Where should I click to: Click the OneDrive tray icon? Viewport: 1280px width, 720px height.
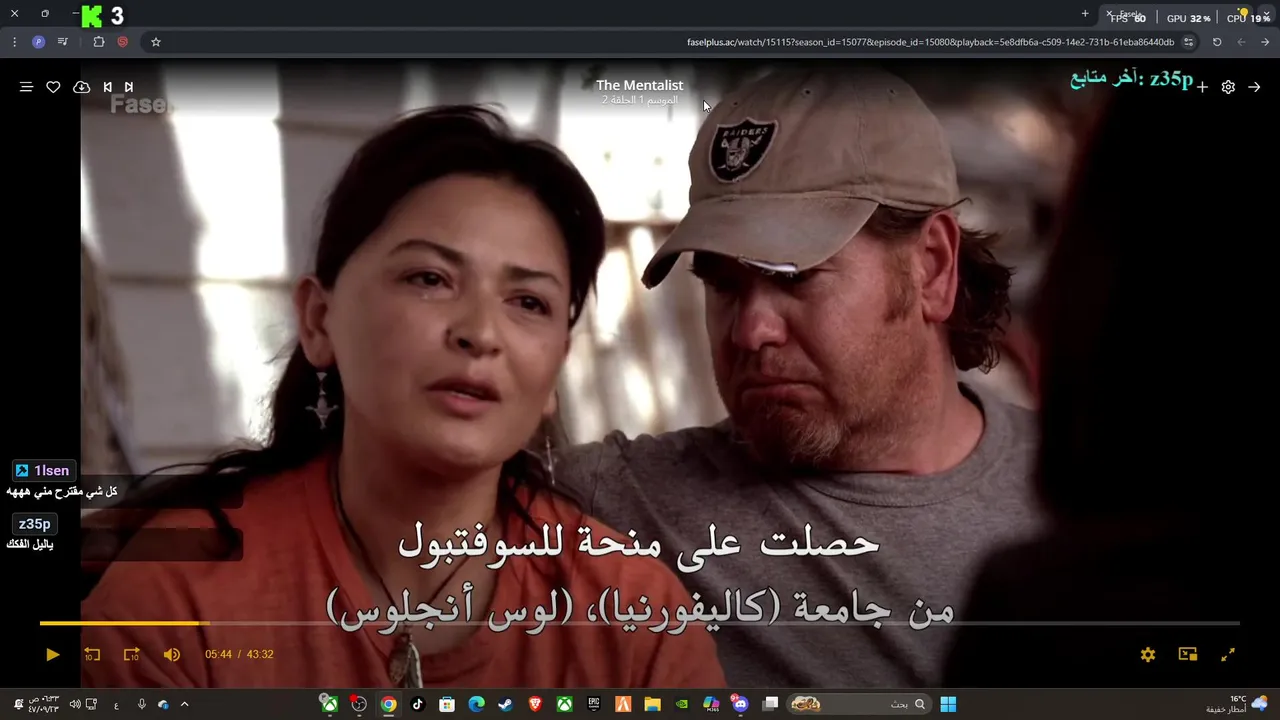tap(163, 704)
